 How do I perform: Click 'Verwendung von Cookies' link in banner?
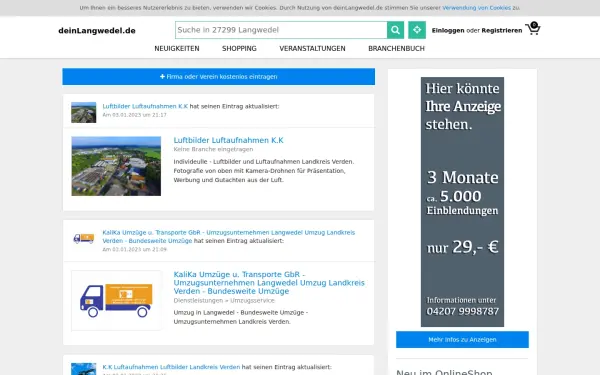tap(476, 8)
